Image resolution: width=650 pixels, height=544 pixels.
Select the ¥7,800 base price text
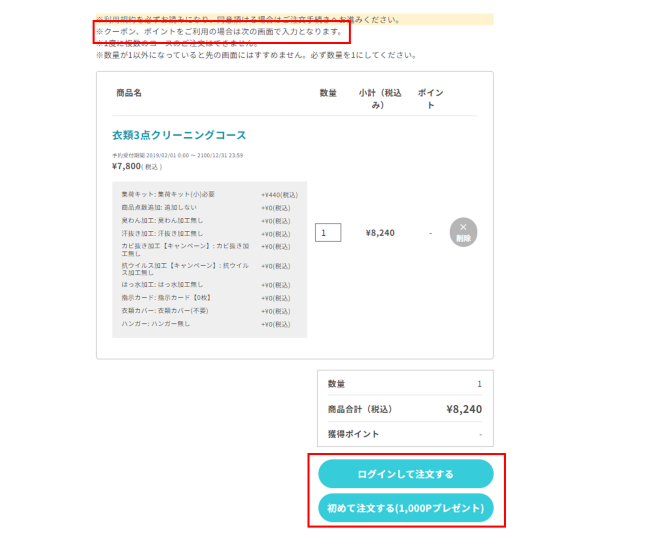coord(129,167)
